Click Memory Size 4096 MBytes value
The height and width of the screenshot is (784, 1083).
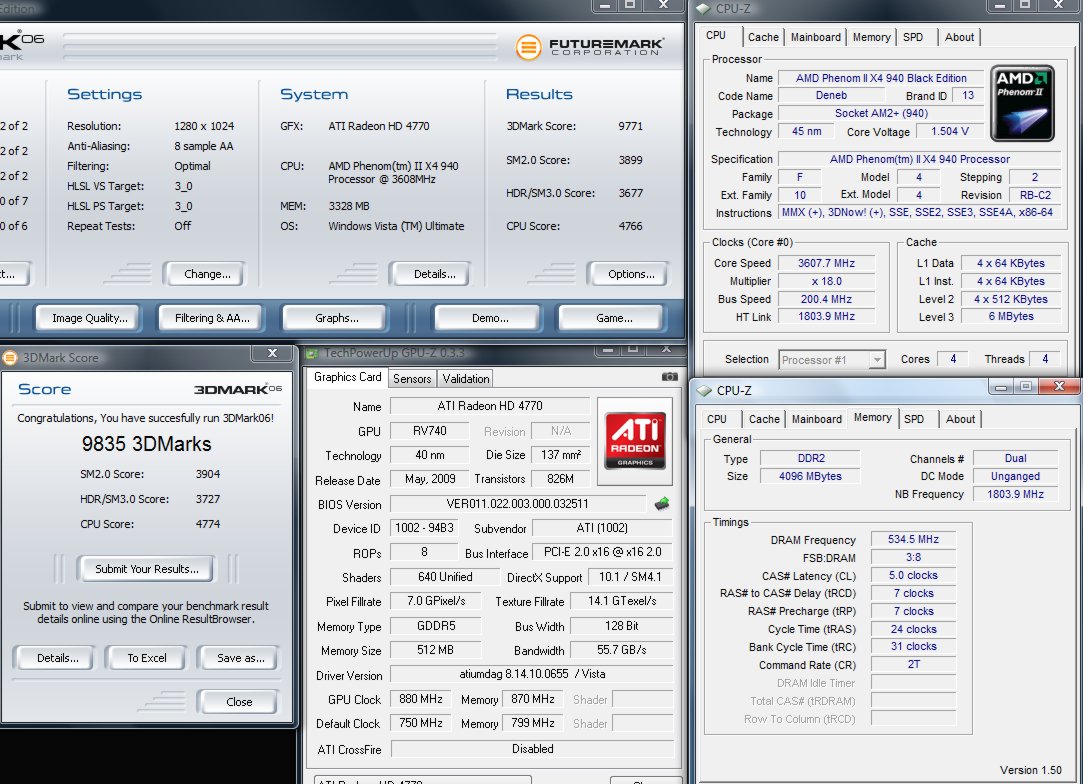(810, 476)
